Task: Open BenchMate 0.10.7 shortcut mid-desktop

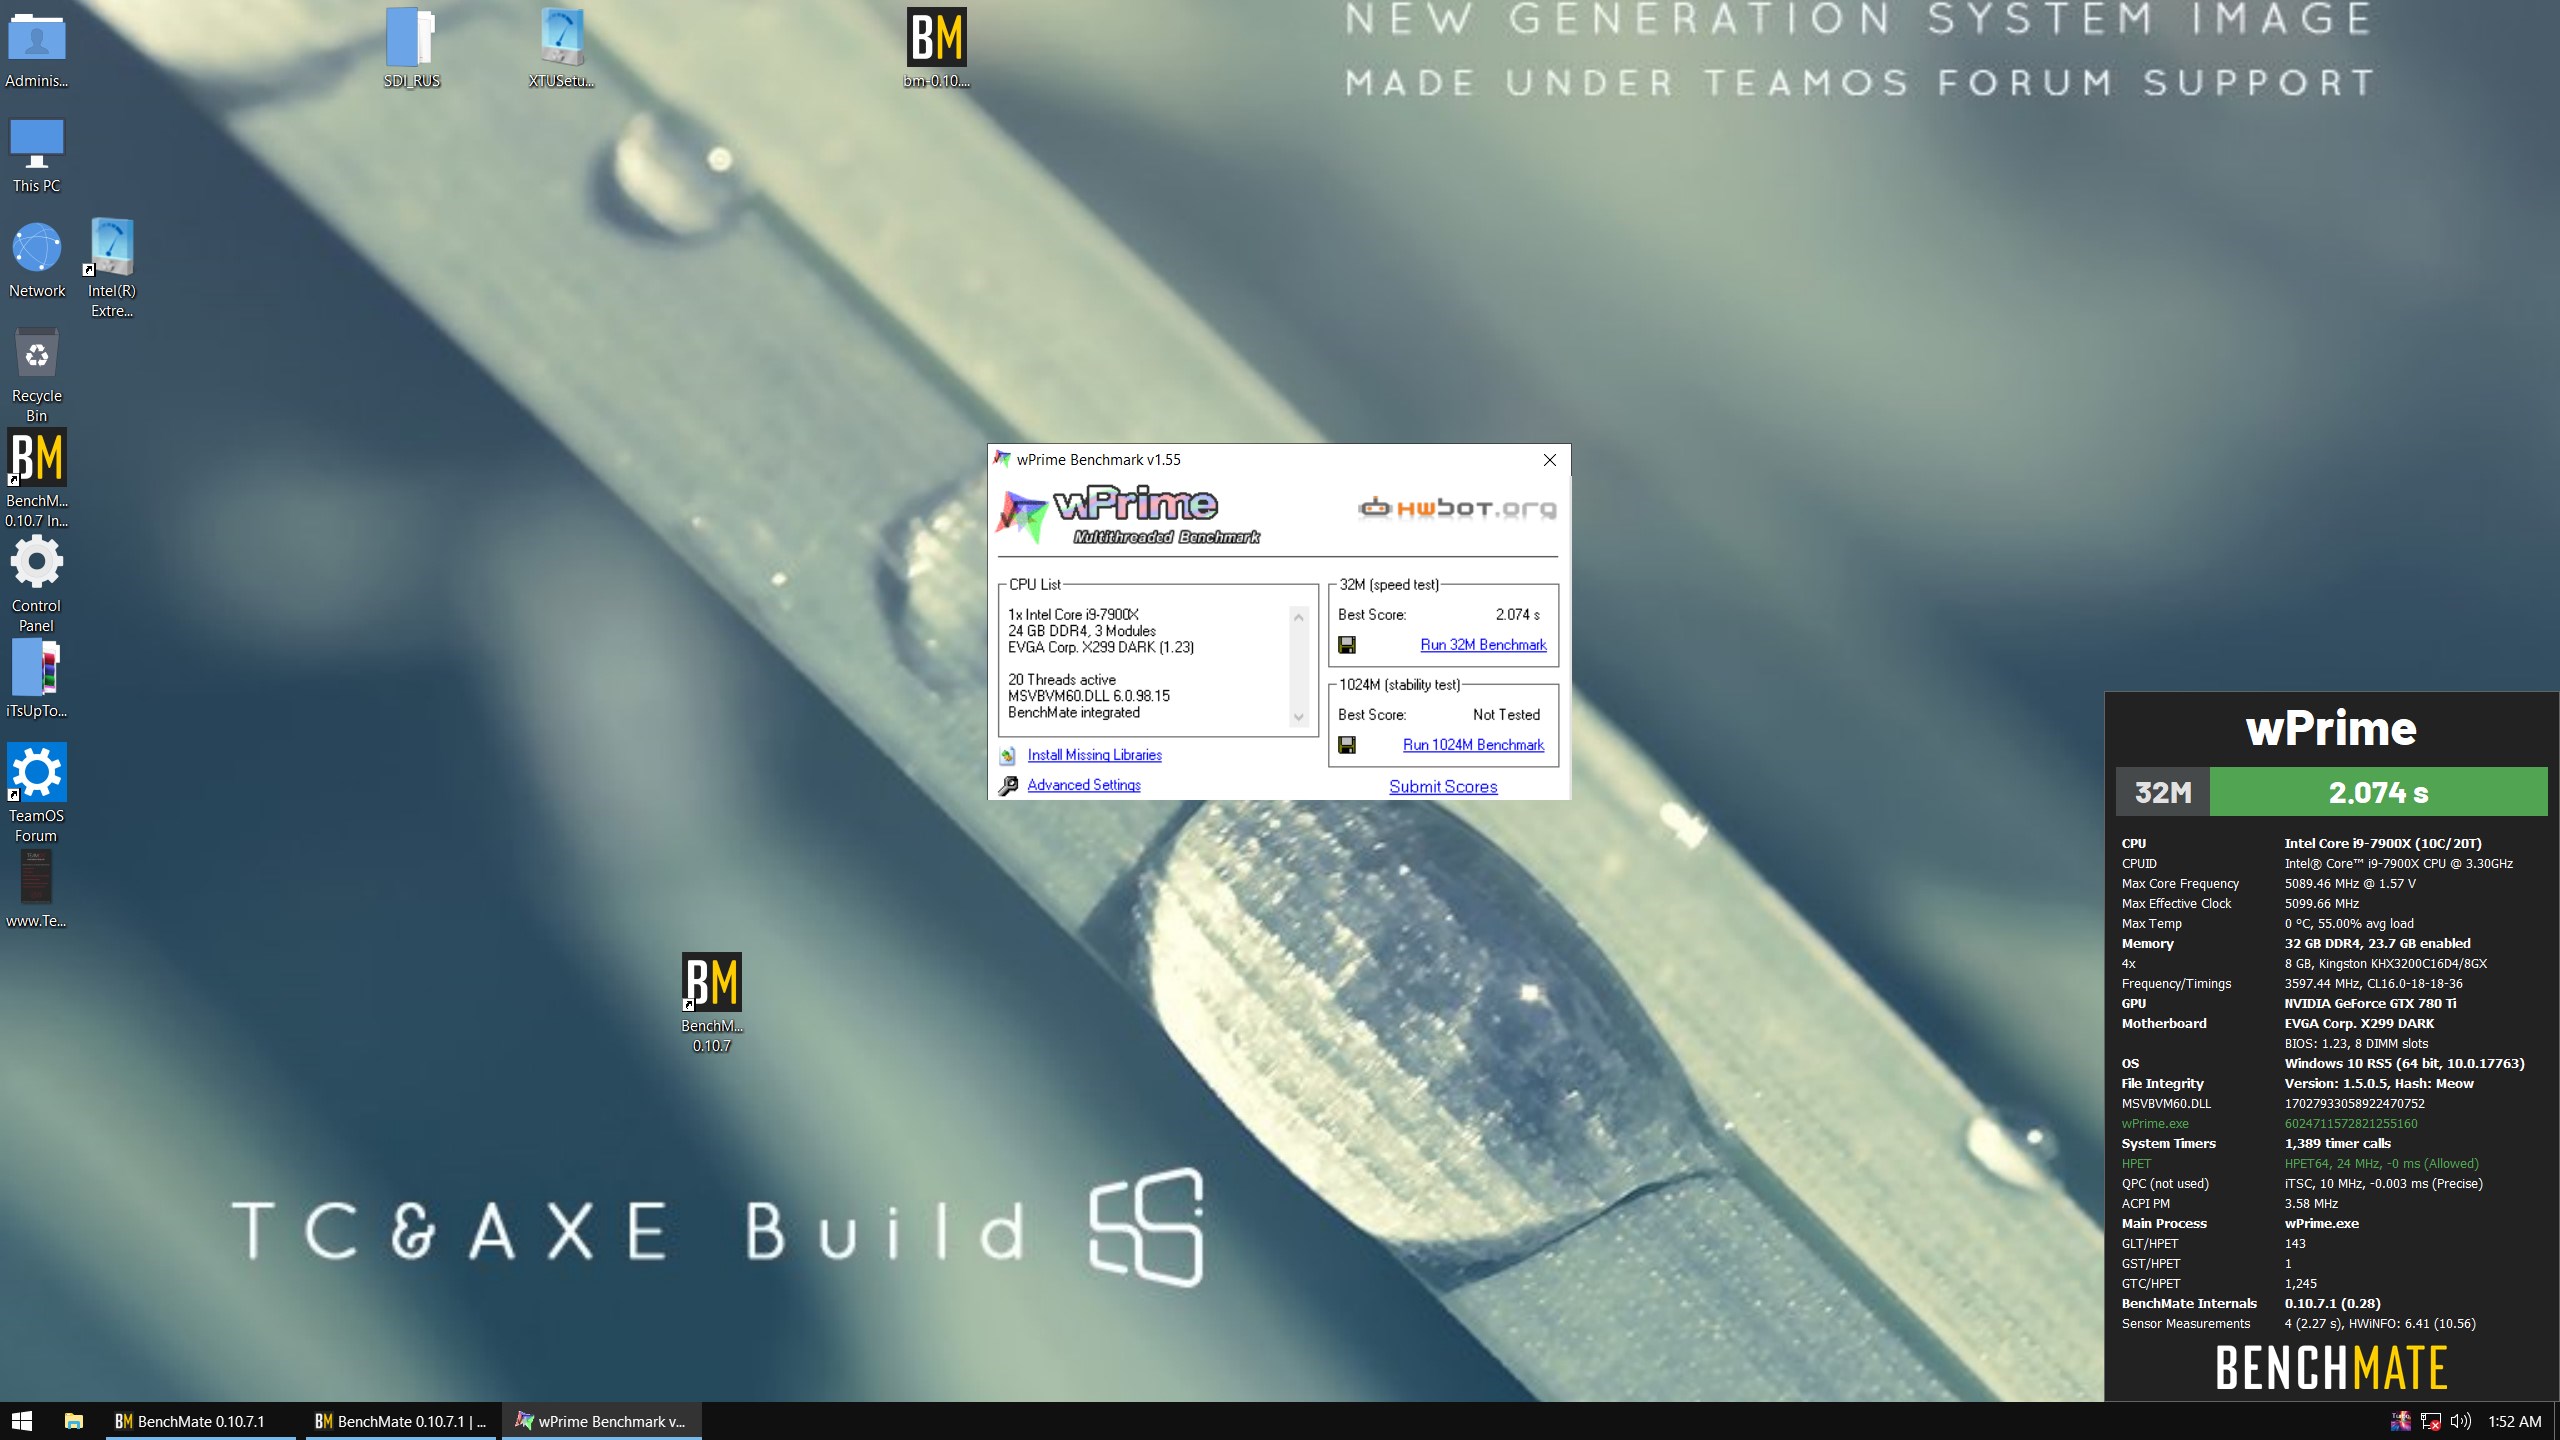Action: click(x=712, y=1003)
